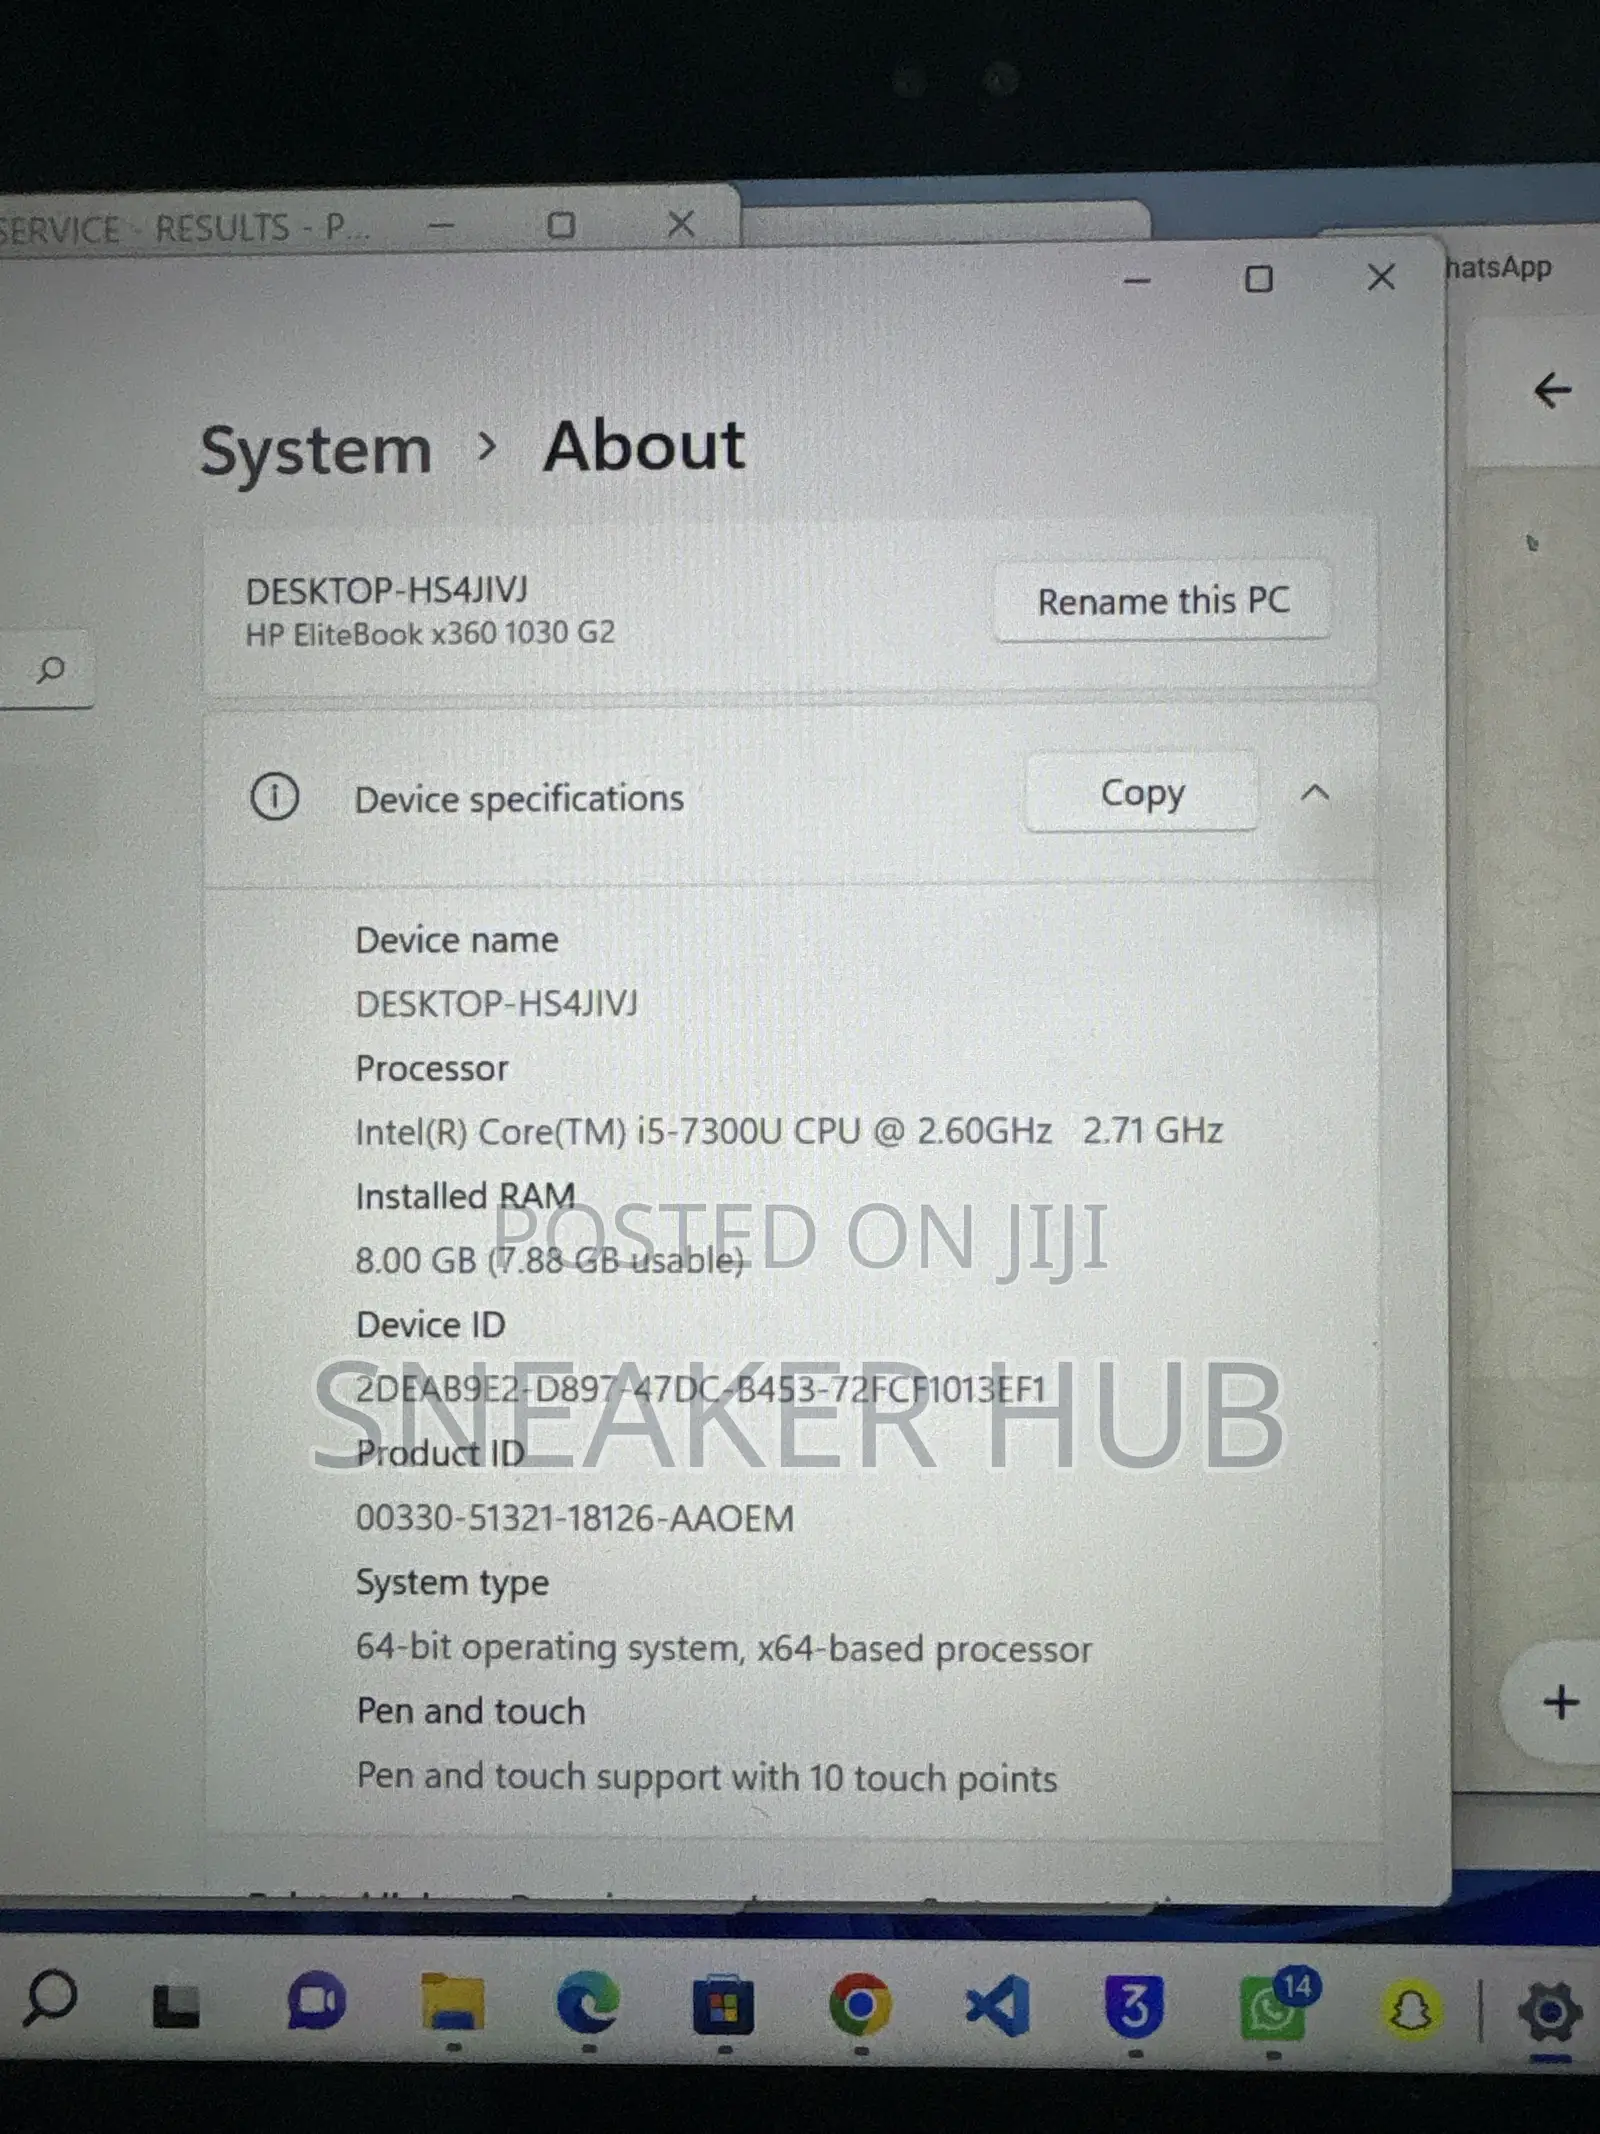
Task: Click the Intel Core i5-7300U processor value
Action: tap(789, 1131)
